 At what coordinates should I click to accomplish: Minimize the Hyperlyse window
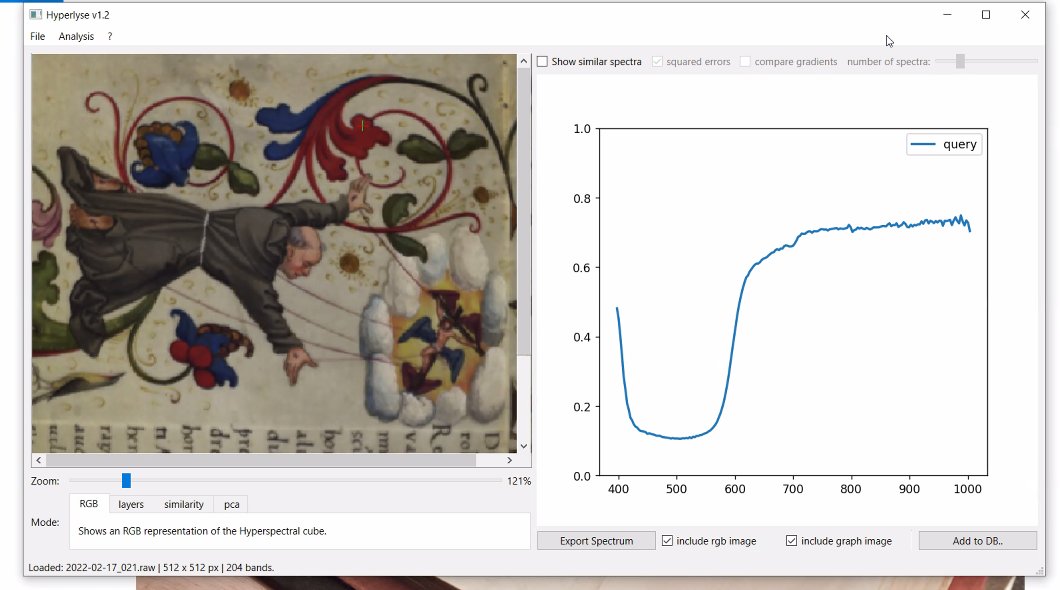(947, 14)
